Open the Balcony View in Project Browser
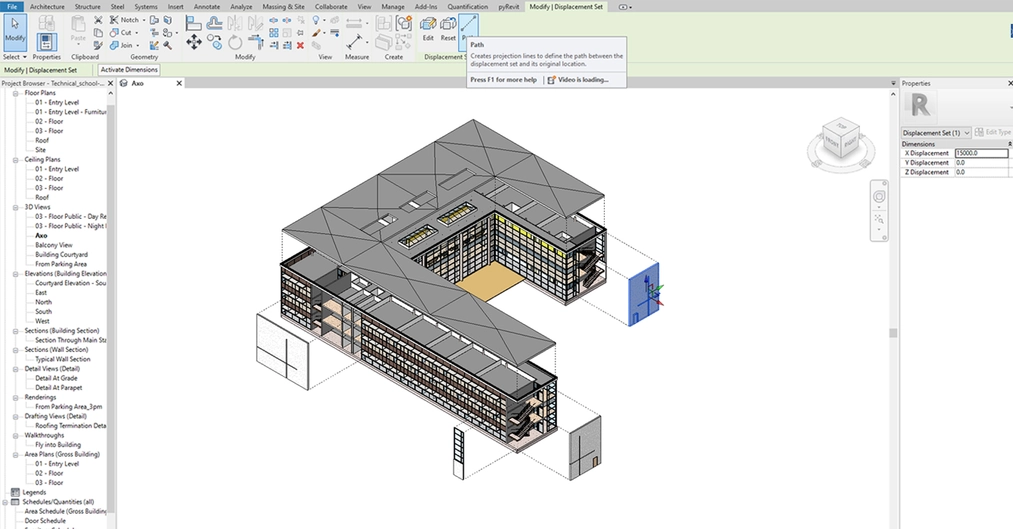The height and width of the screenshot is (529, 1013). [54, 245]
